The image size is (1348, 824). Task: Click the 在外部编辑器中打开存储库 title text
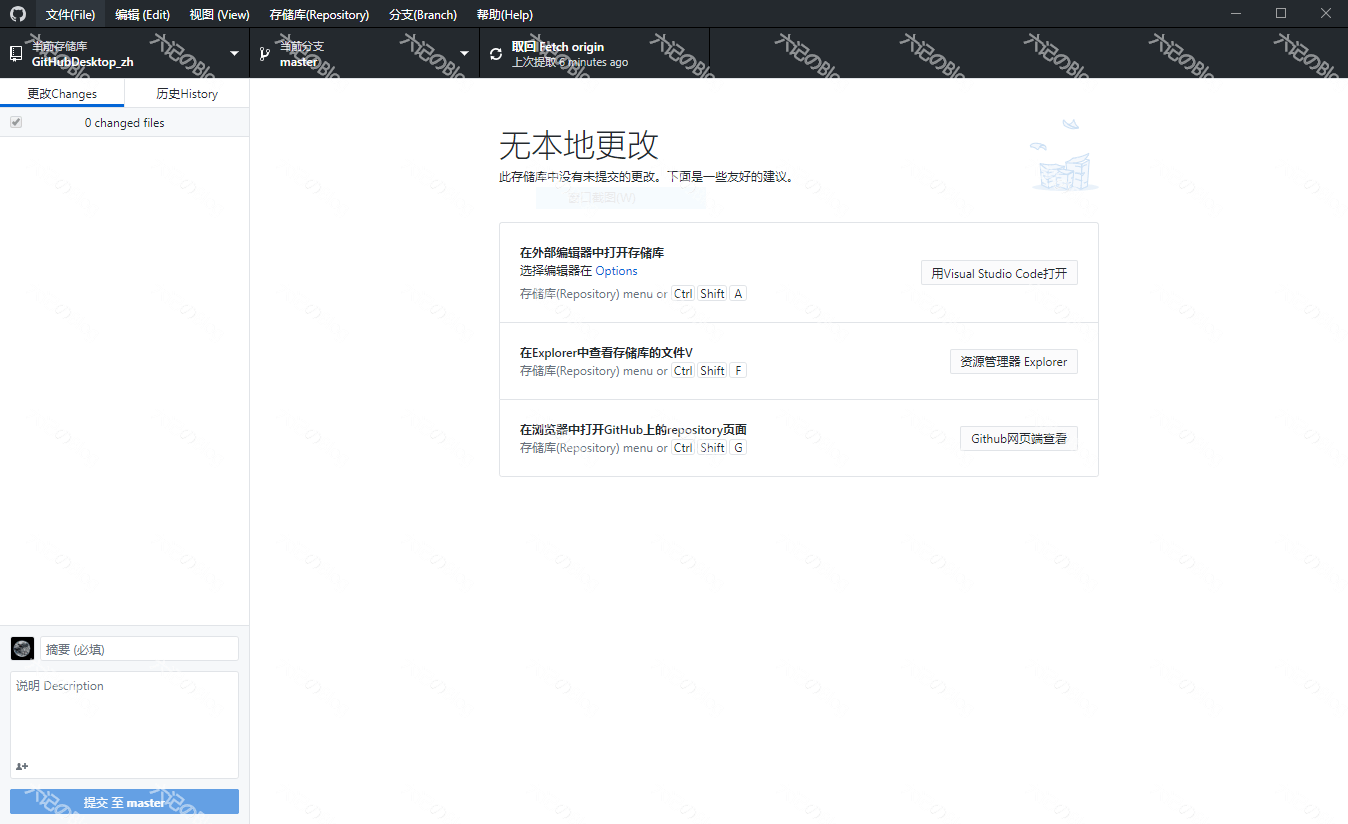592,253
